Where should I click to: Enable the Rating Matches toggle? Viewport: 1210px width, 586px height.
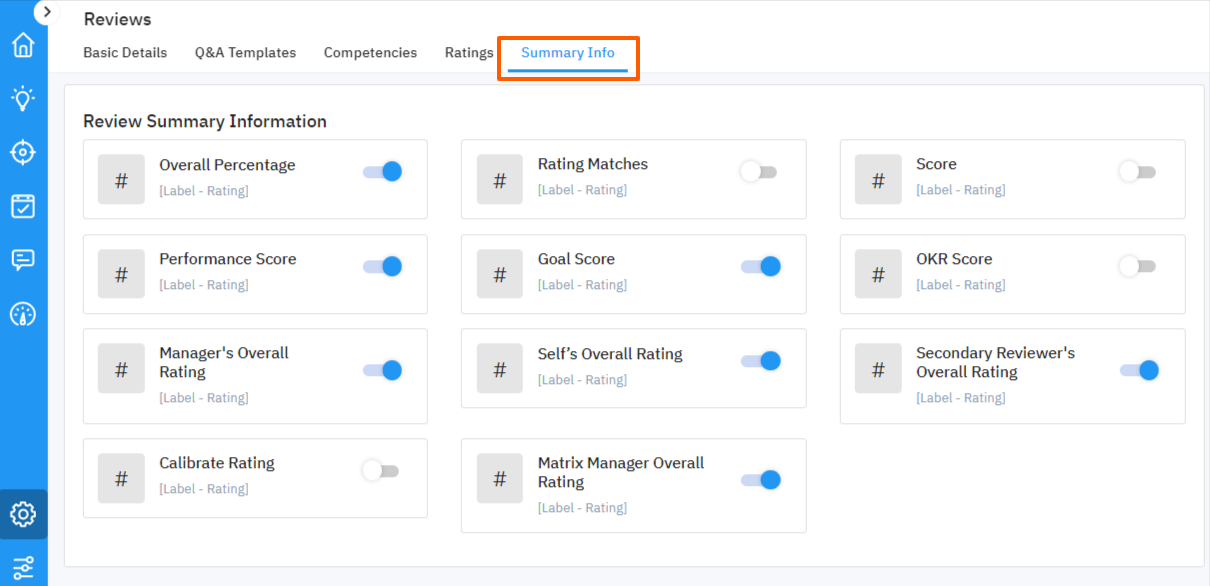pyautogui.click(x=759, y=171)
